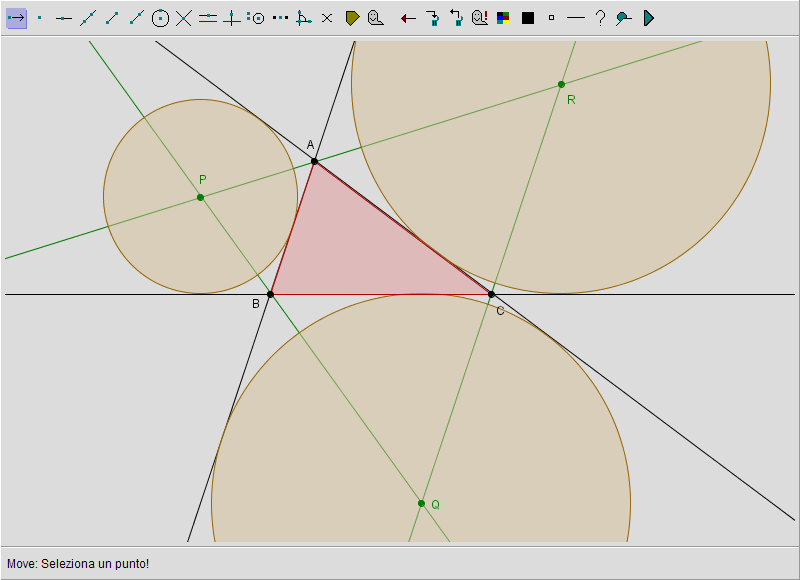Select the single Point tool
Image resolution: width=800 pixels, height=580 pixels.
pos(40,18)
